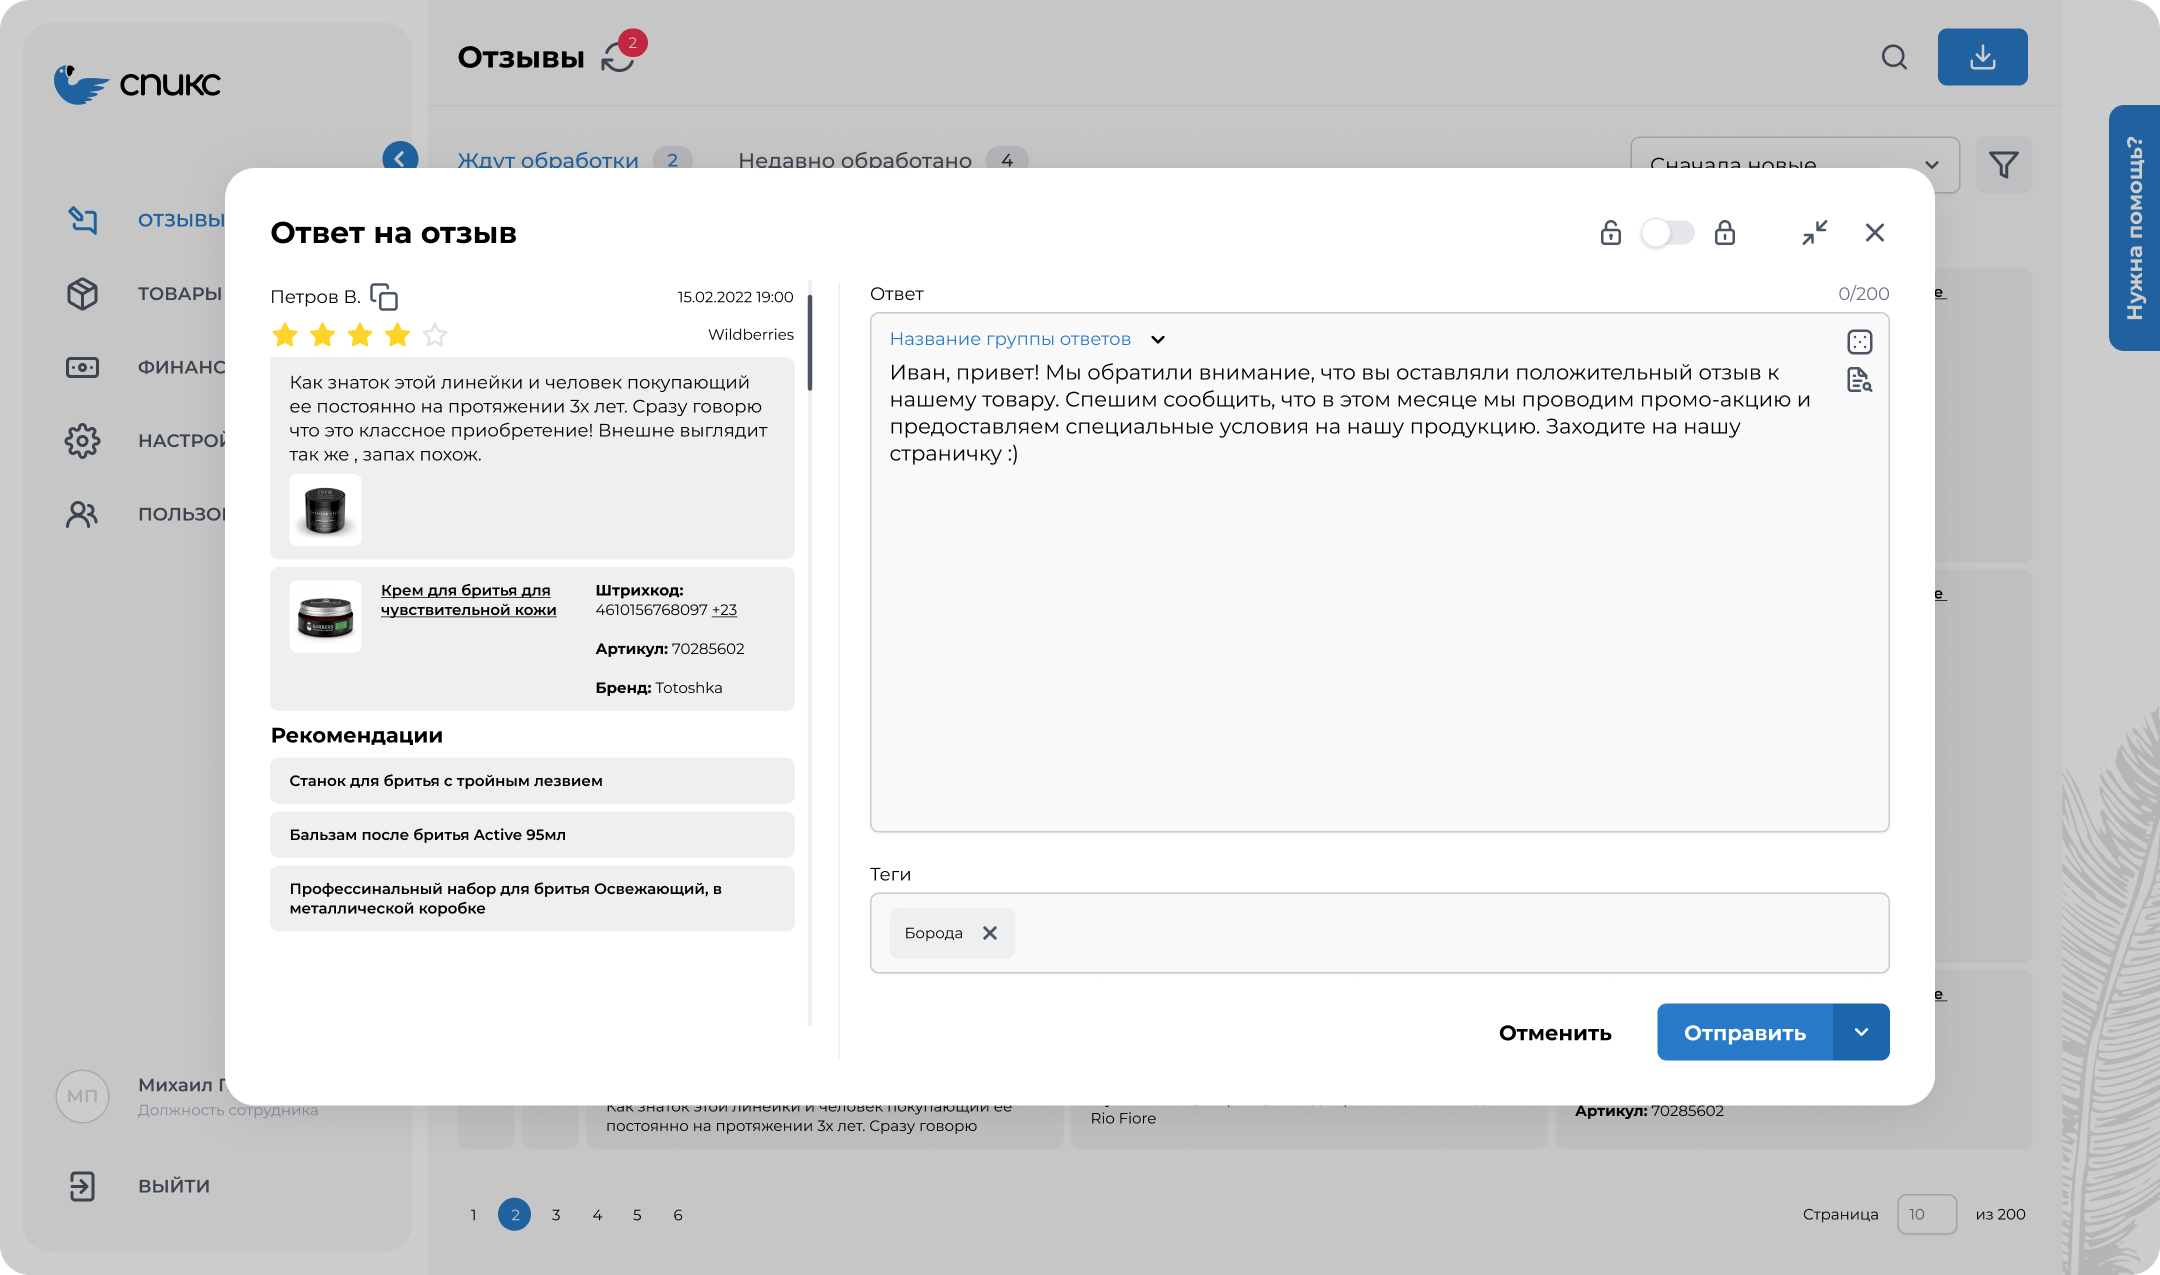Toggle the lock switch in dialog header
This screenshot has width=2160, height=1275.
(1667, 233)
